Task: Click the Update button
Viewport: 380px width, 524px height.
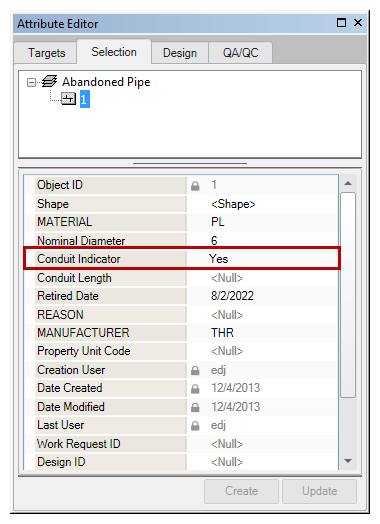Action: (320, 491)
